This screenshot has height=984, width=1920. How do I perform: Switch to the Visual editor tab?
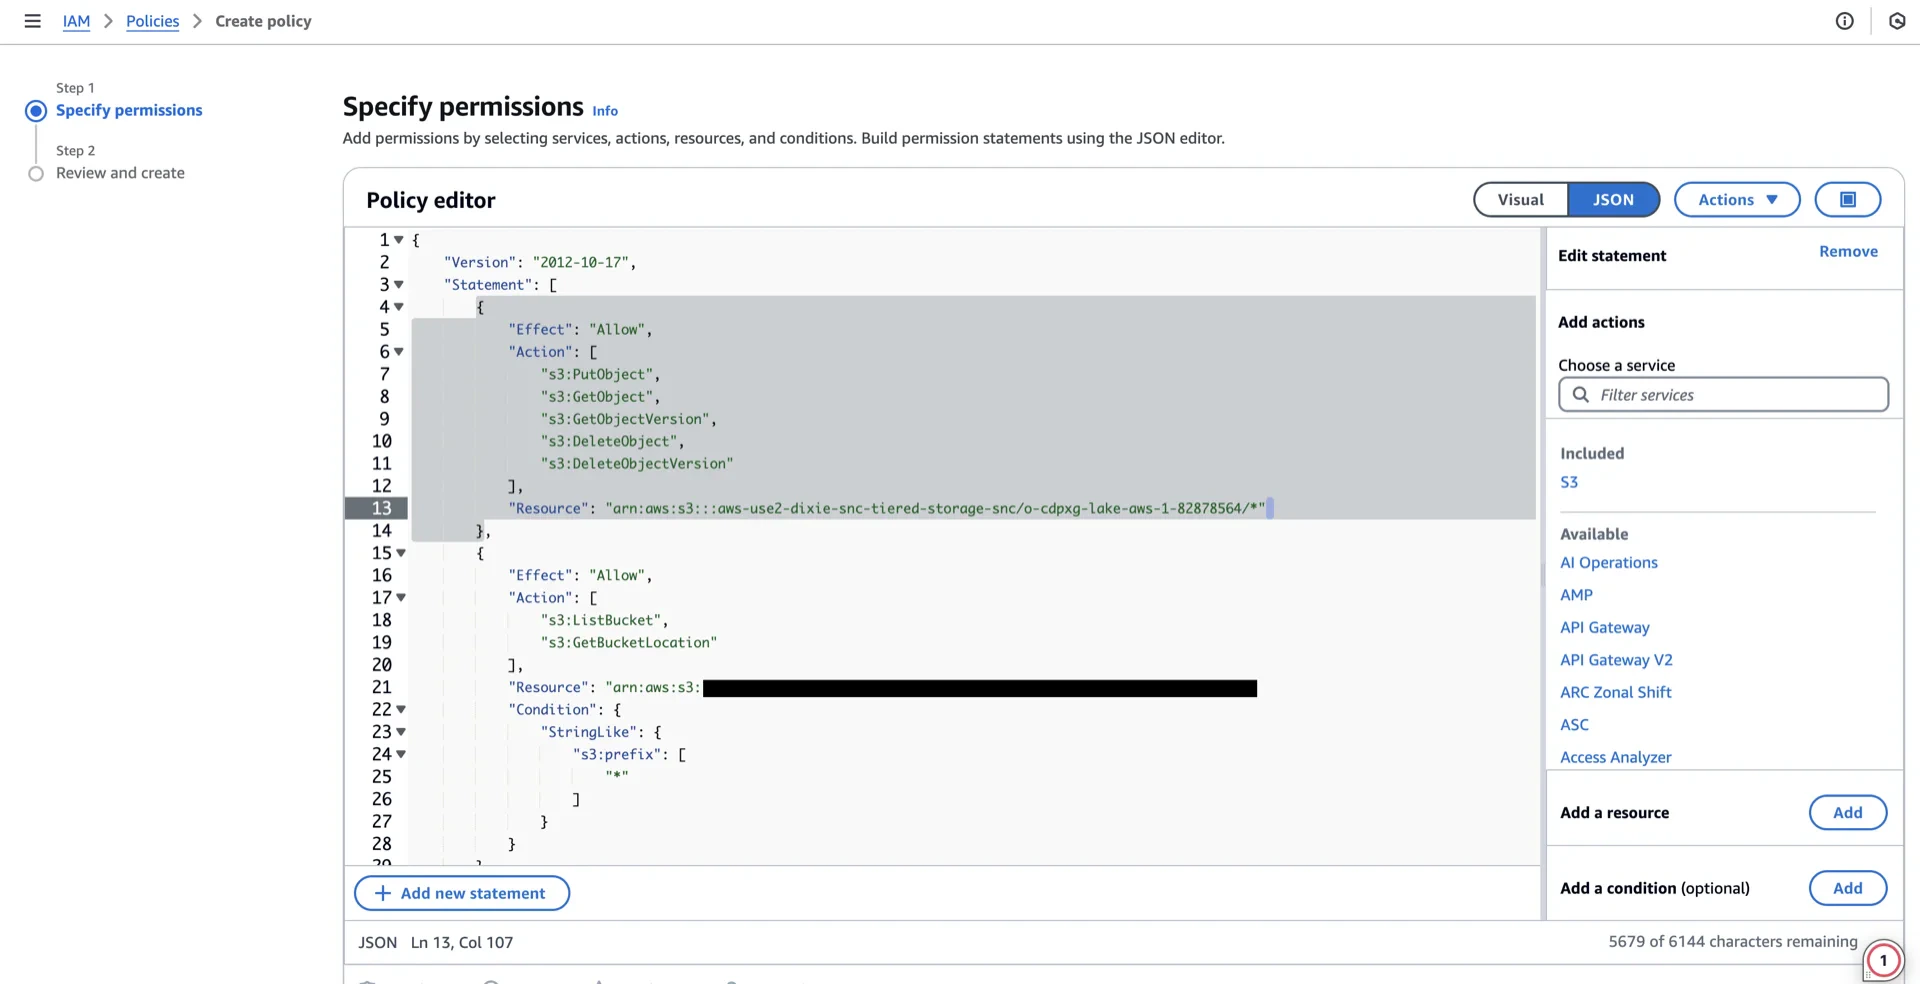pos(1520,200)
